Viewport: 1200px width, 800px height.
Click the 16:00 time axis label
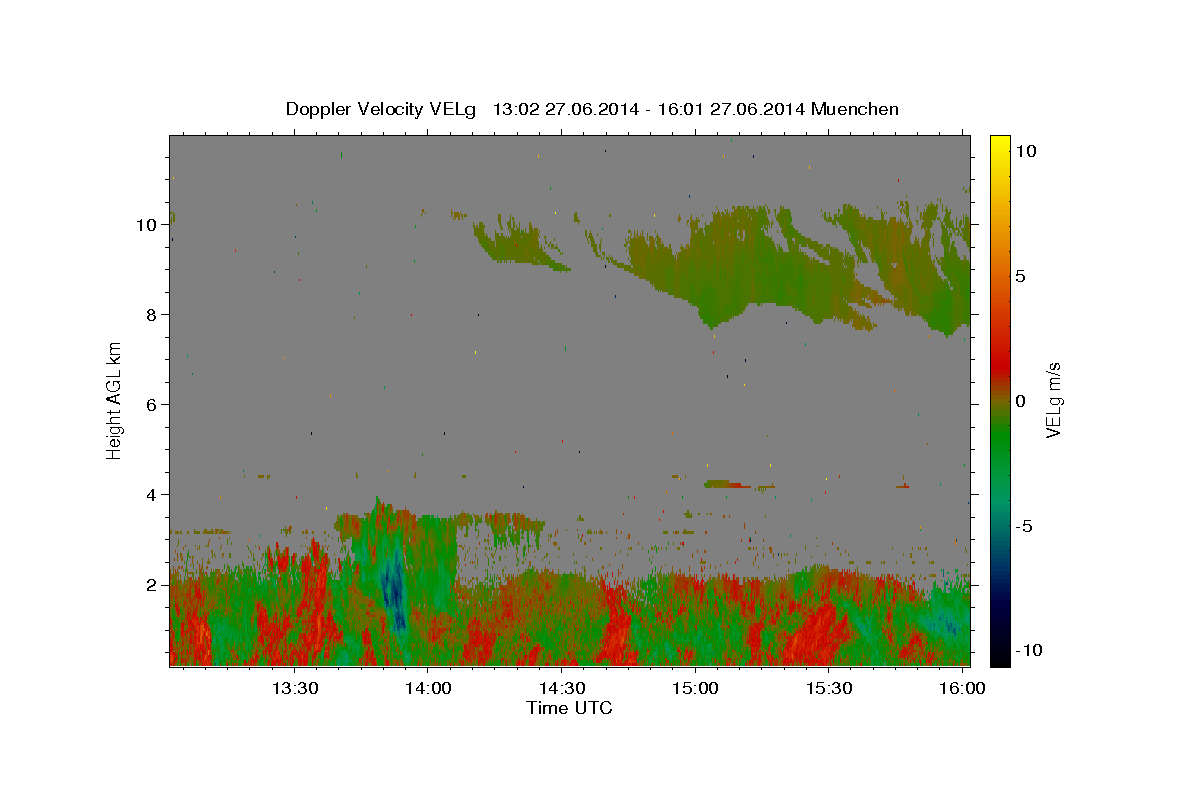(962, 689)
